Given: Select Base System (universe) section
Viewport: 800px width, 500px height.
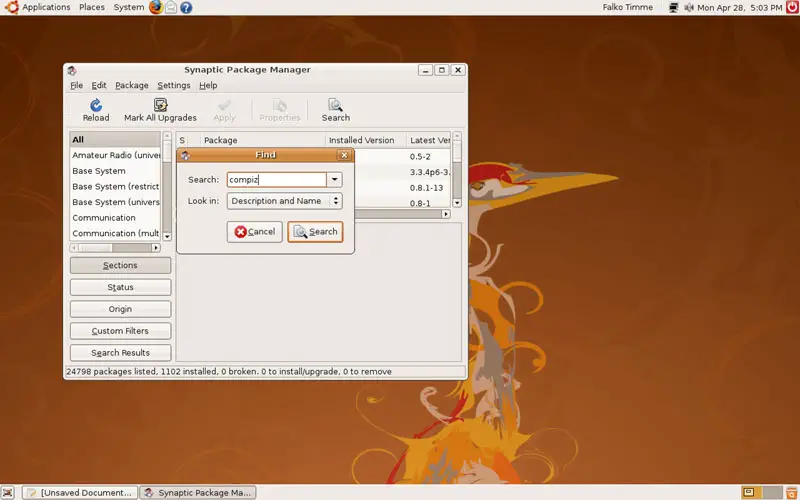Looking at the screenshot, I should (115, 202).
